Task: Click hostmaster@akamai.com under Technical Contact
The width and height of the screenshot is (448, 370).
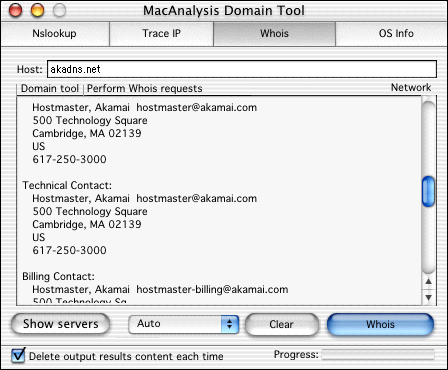Action: click(x=197, y=198)
